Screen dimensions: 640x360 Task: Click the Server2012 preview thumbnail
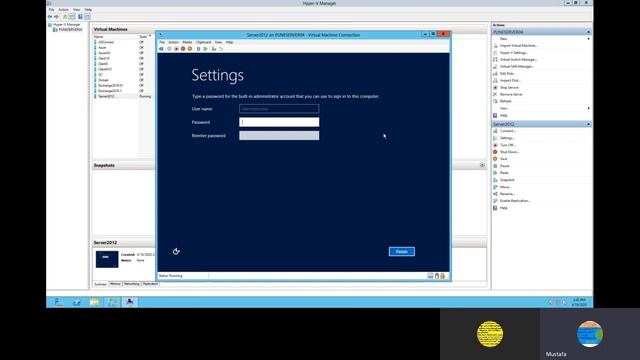tap(107, 260)
